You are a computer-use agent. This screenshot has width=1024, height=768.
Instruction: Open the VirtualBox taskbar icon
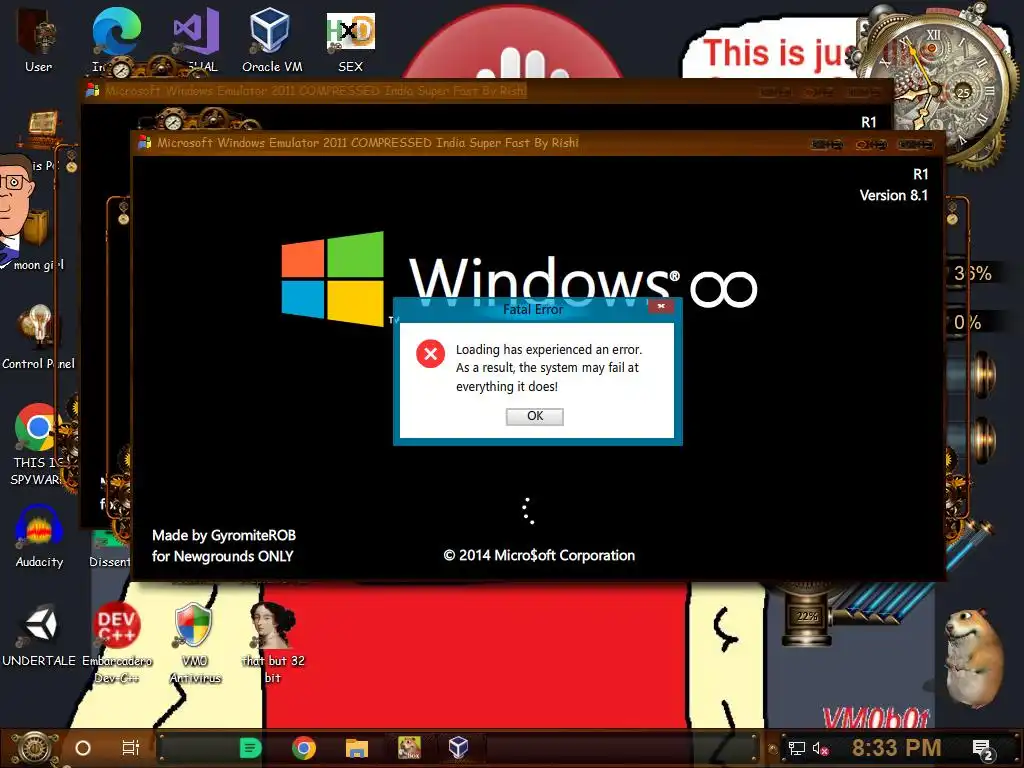click(458, 748)
